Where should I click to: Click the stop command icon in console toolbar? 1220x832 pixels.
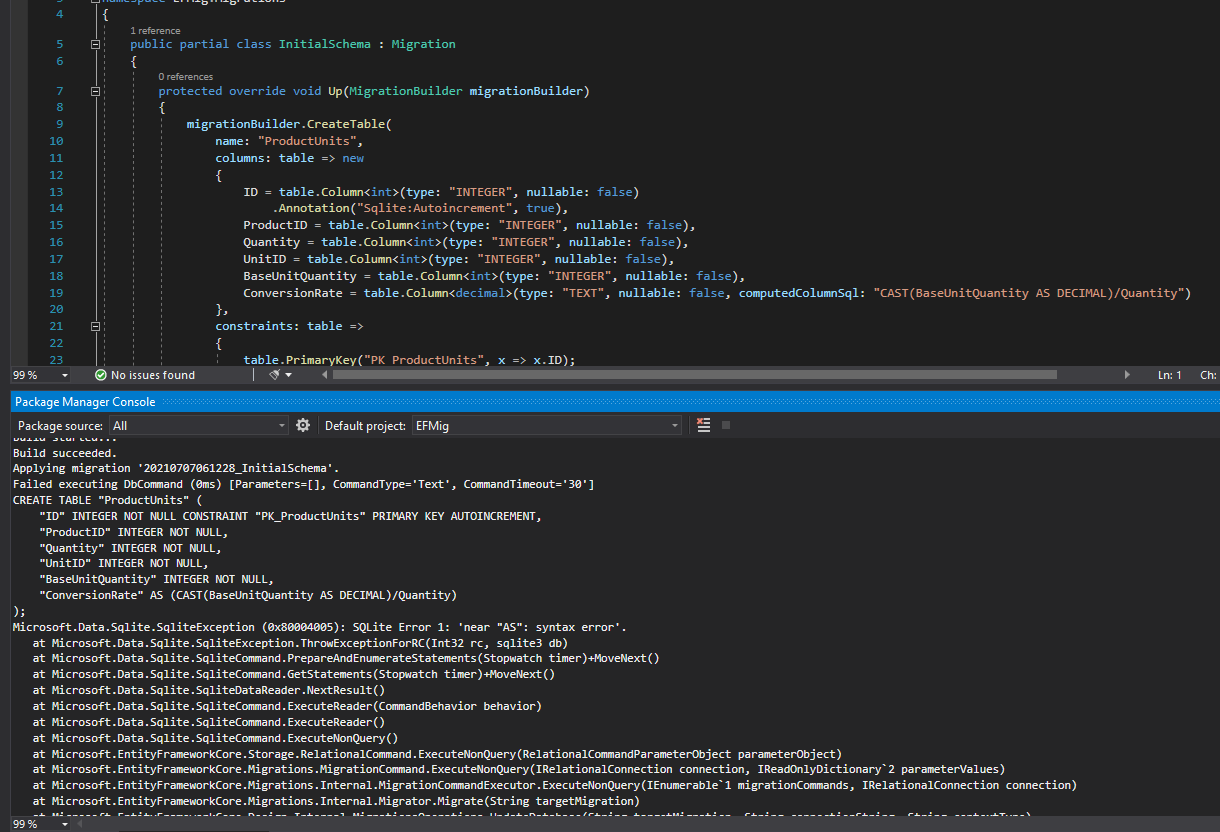click(x=726, y=424)
